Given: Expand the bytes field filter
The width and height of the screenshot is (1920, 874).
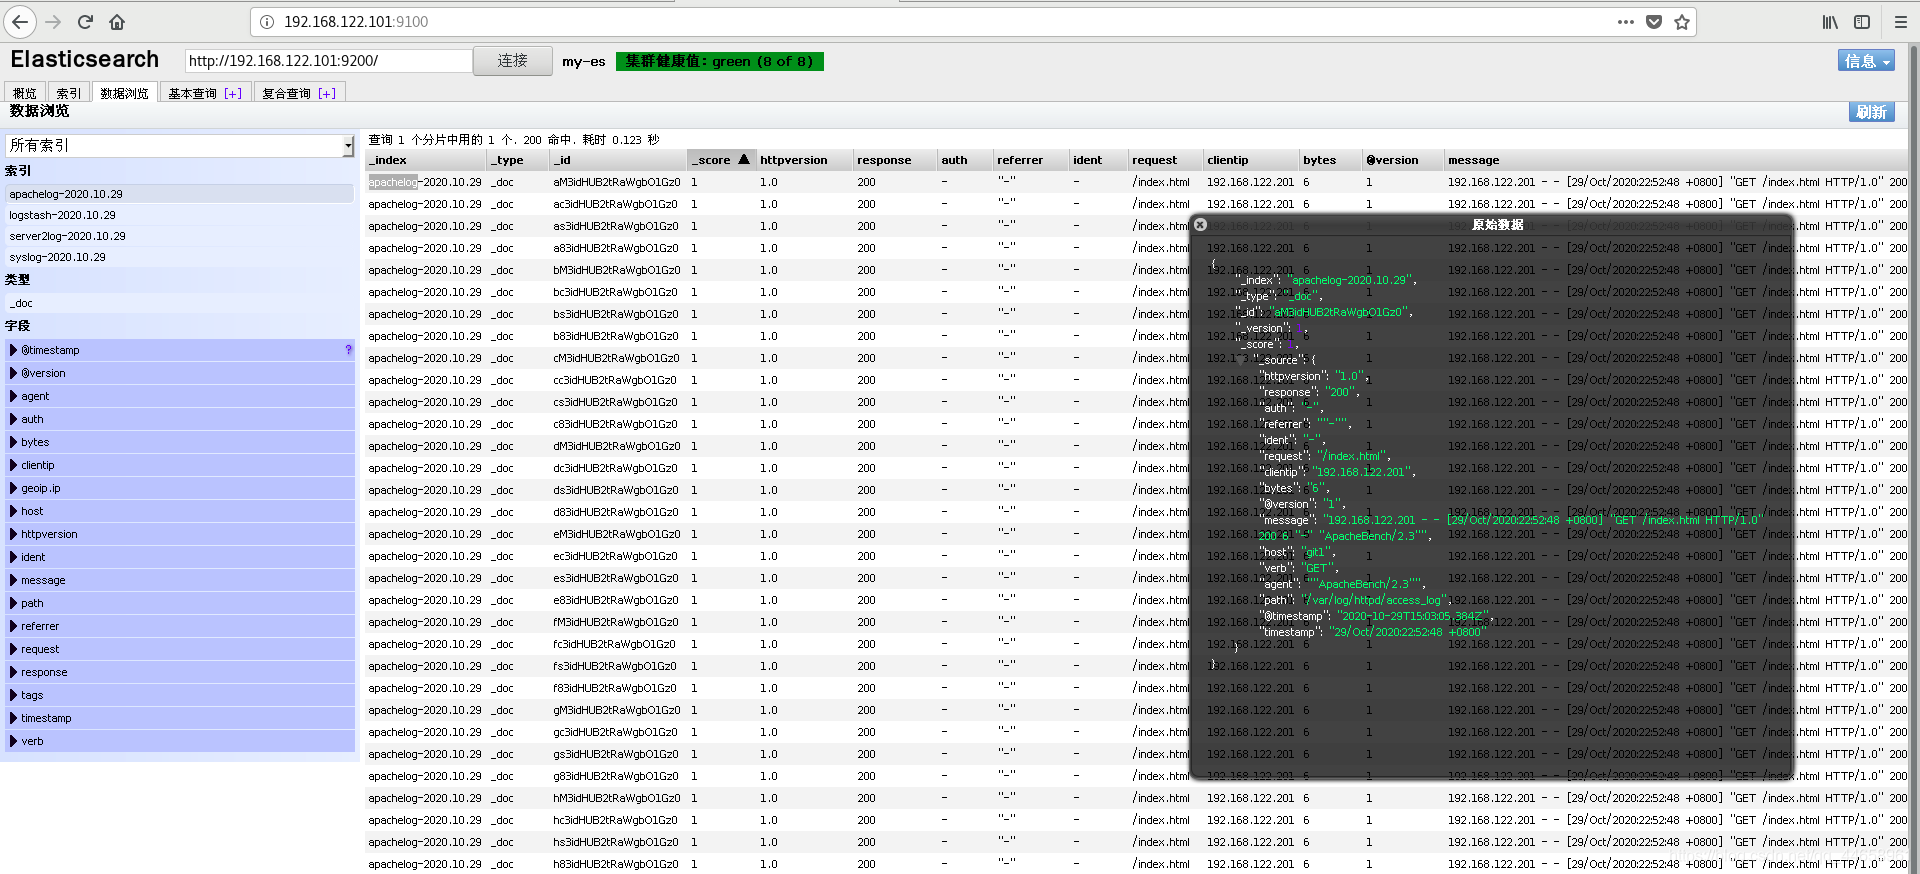Looking at the screenshot, I should [180, 442].
